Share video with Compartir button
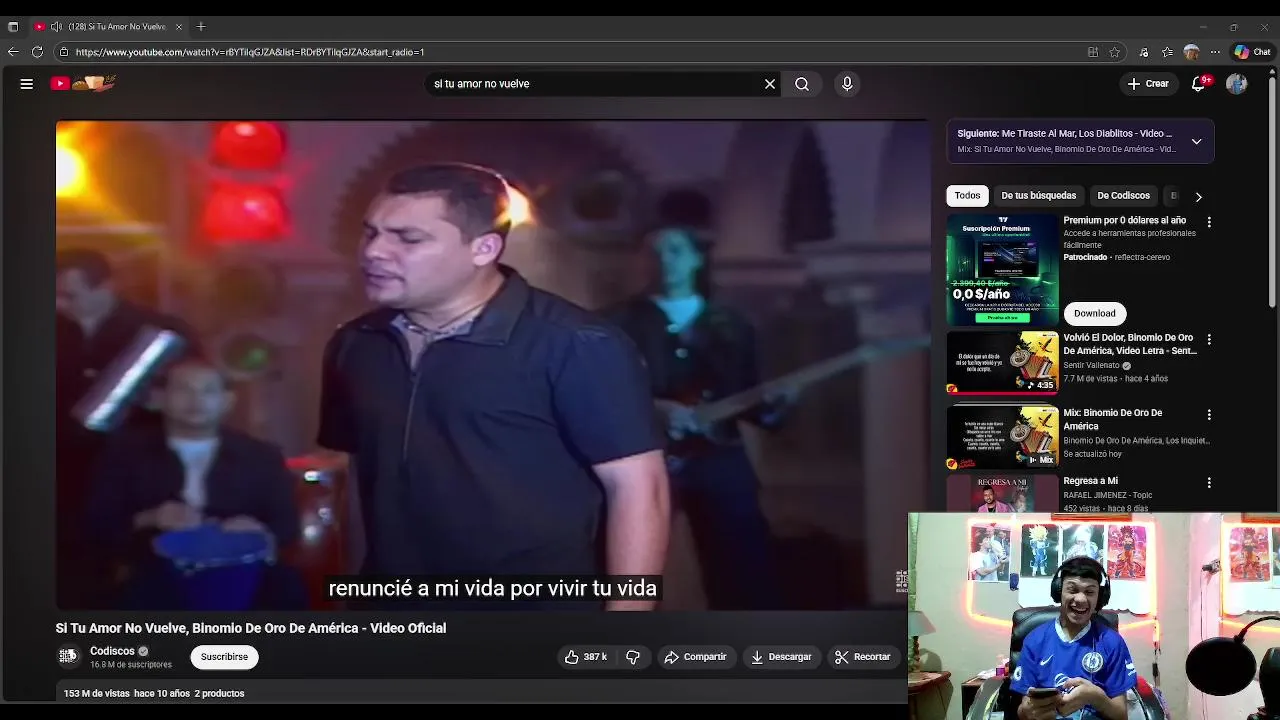Screen dimensions: 1280x720 click(x=695, y=657)
